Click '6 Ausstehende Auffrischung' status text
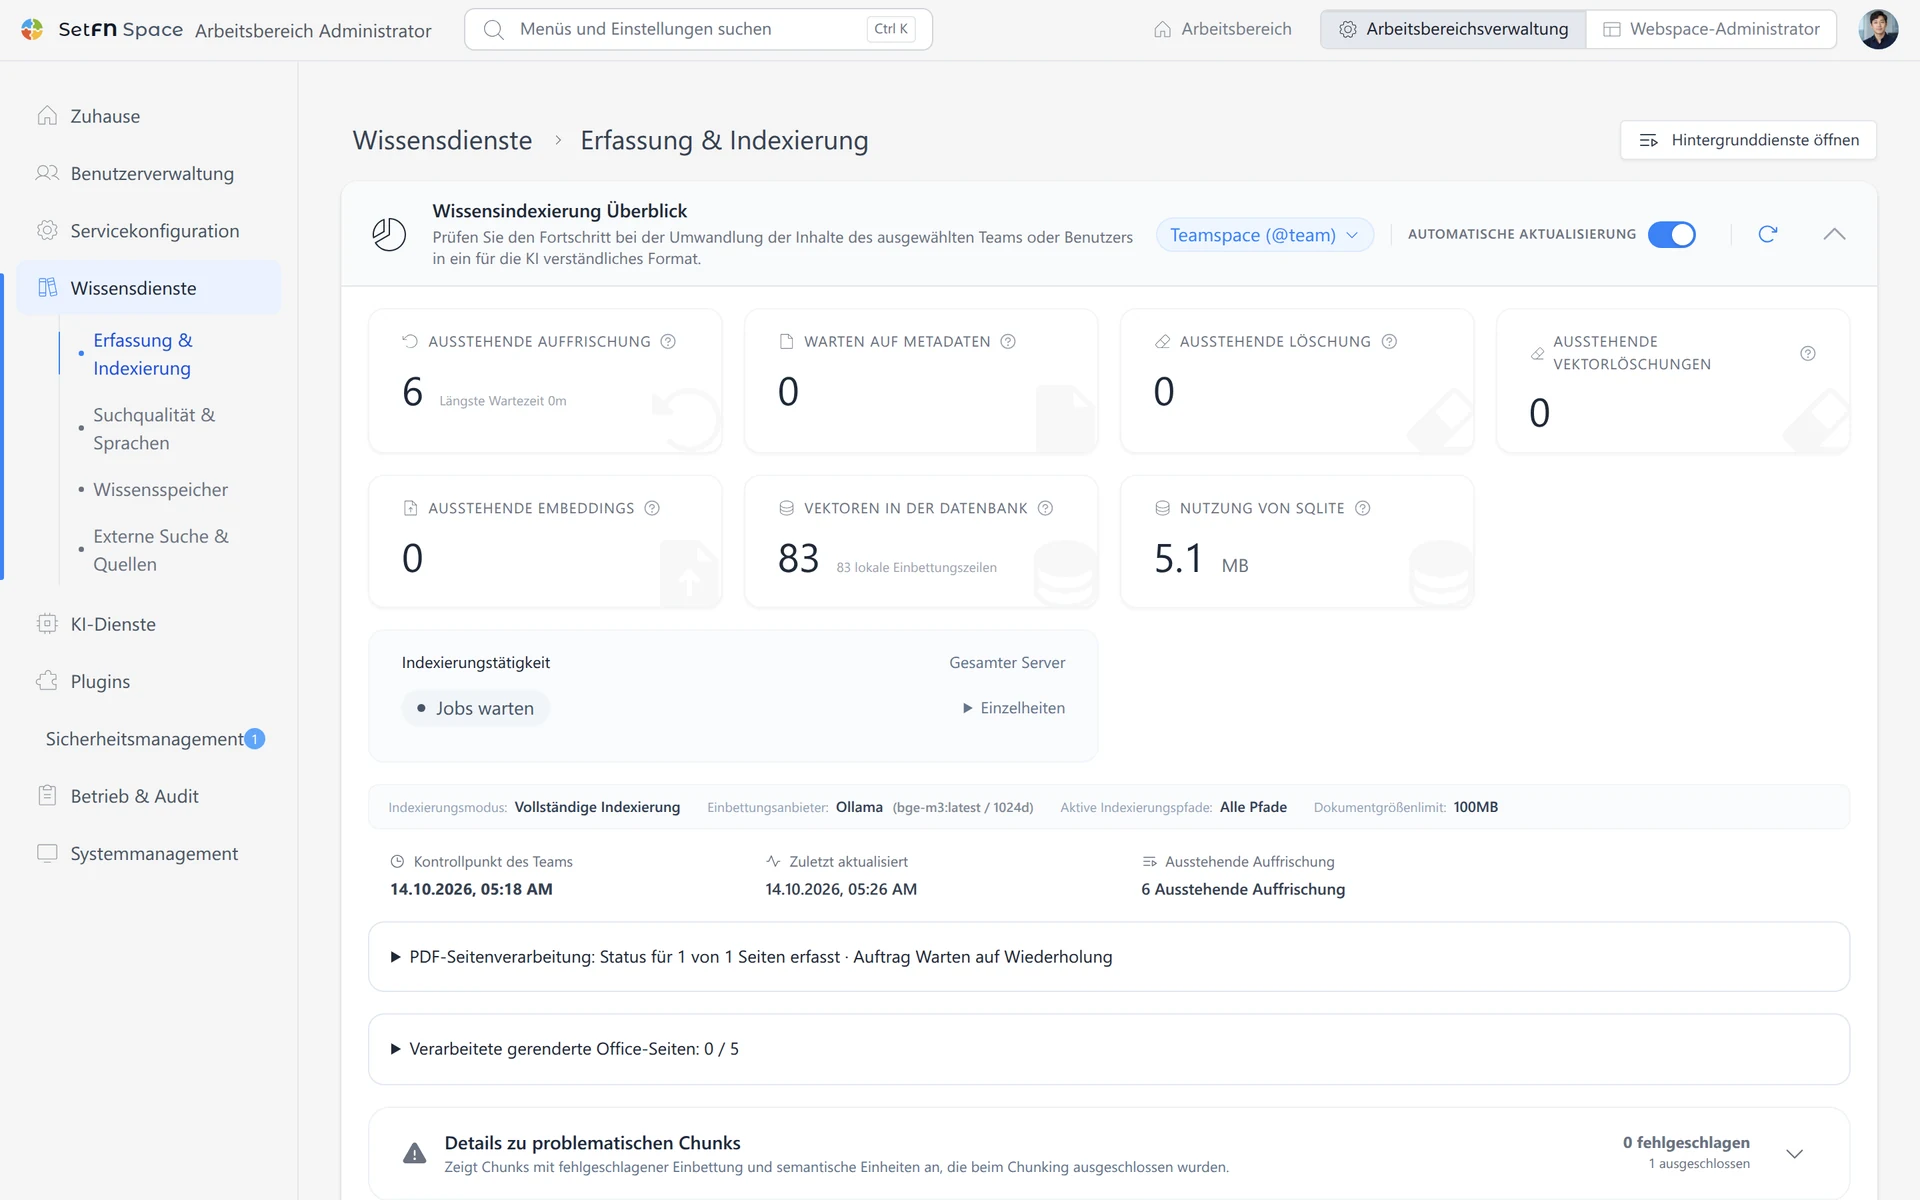 [1243, 889]
